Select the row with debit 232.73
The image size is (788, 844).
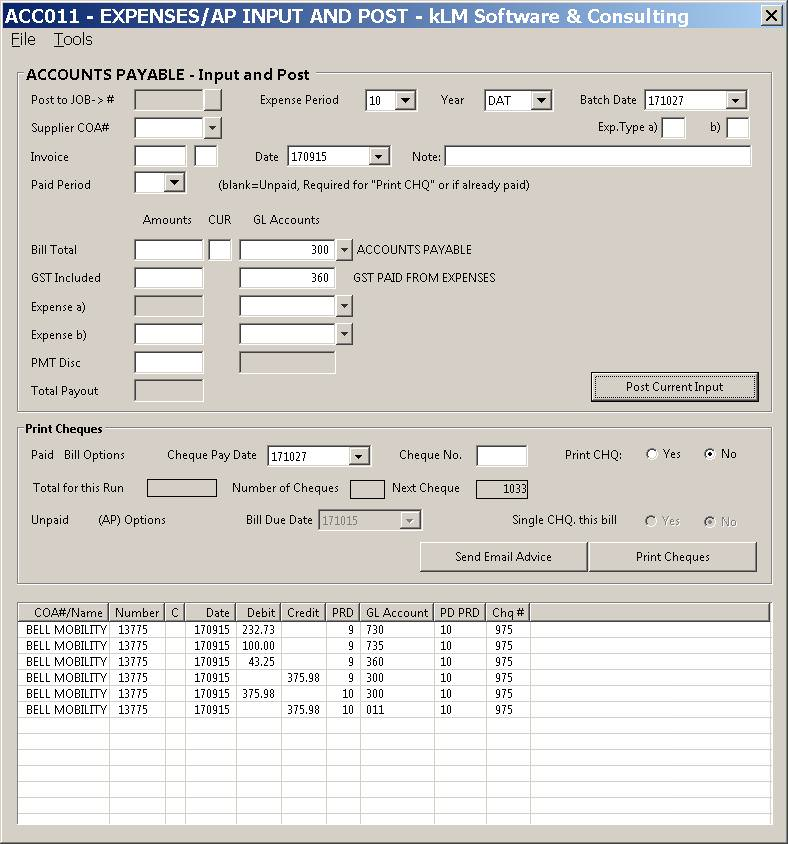(394, 630)
